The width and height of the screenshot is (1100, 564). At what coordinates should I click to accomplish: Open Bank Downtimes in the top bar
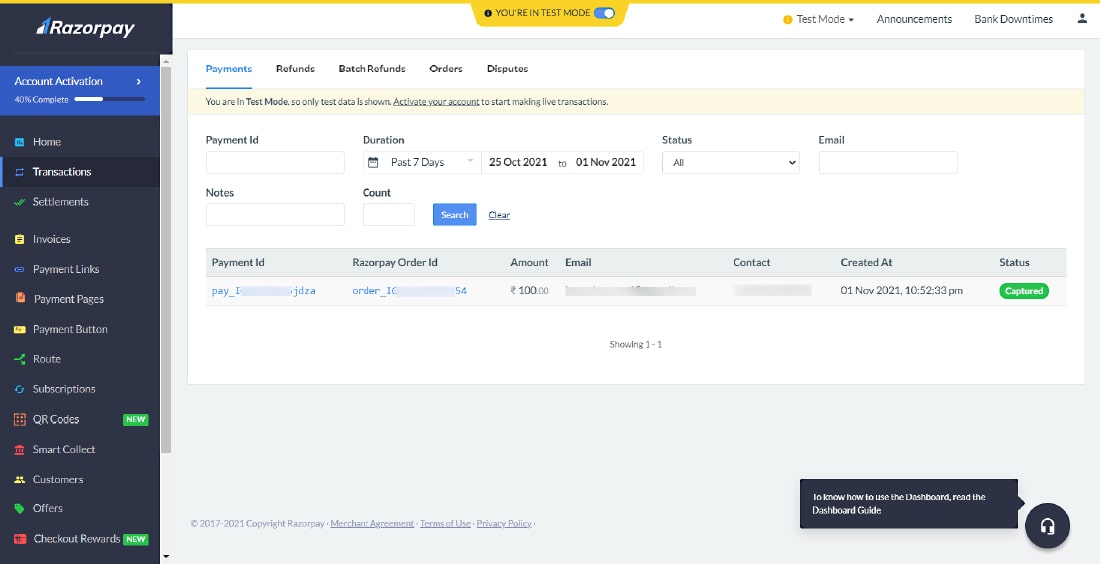pos(1014,20)
